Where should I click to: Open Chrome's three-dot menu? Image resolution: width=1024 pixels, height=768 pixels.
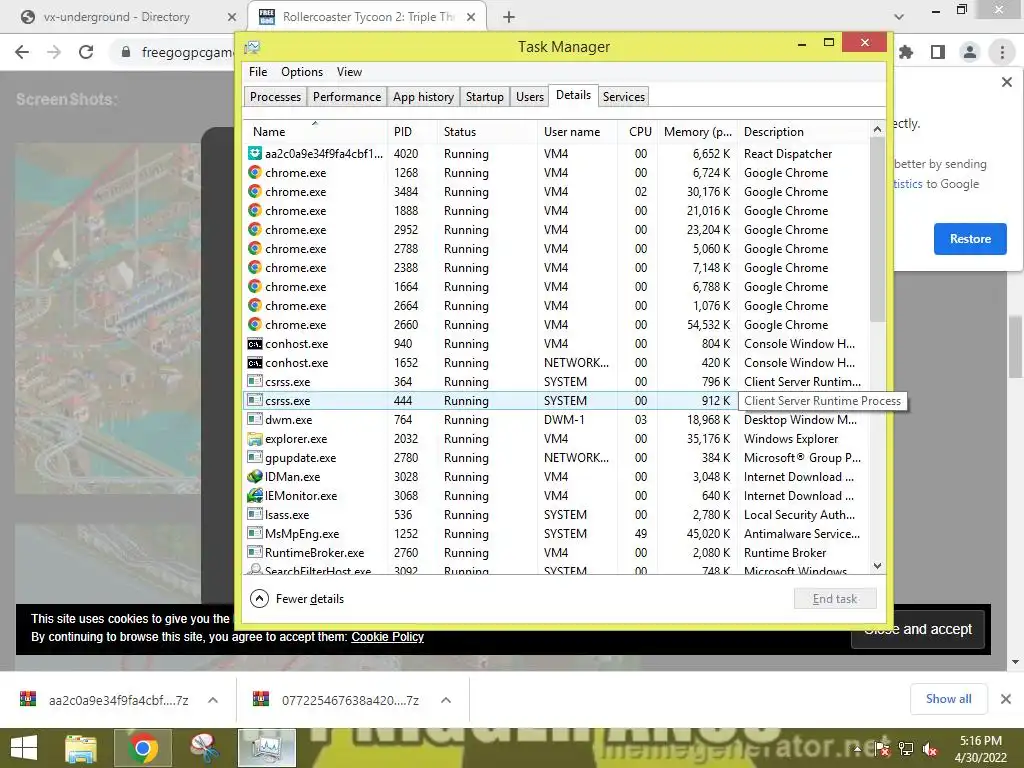[1002, 52]
